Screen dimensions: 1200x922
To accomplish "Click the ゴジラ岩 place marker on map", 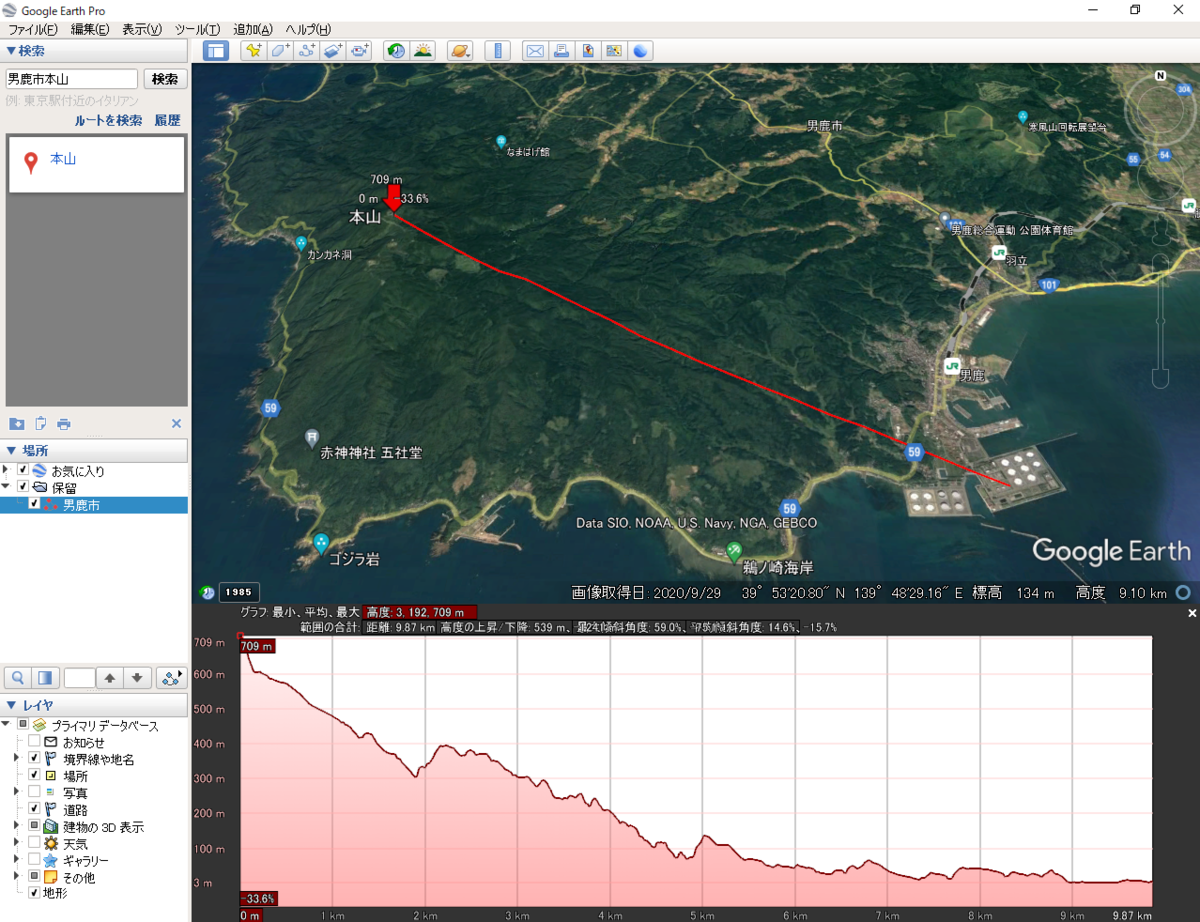I will [321, 543].
